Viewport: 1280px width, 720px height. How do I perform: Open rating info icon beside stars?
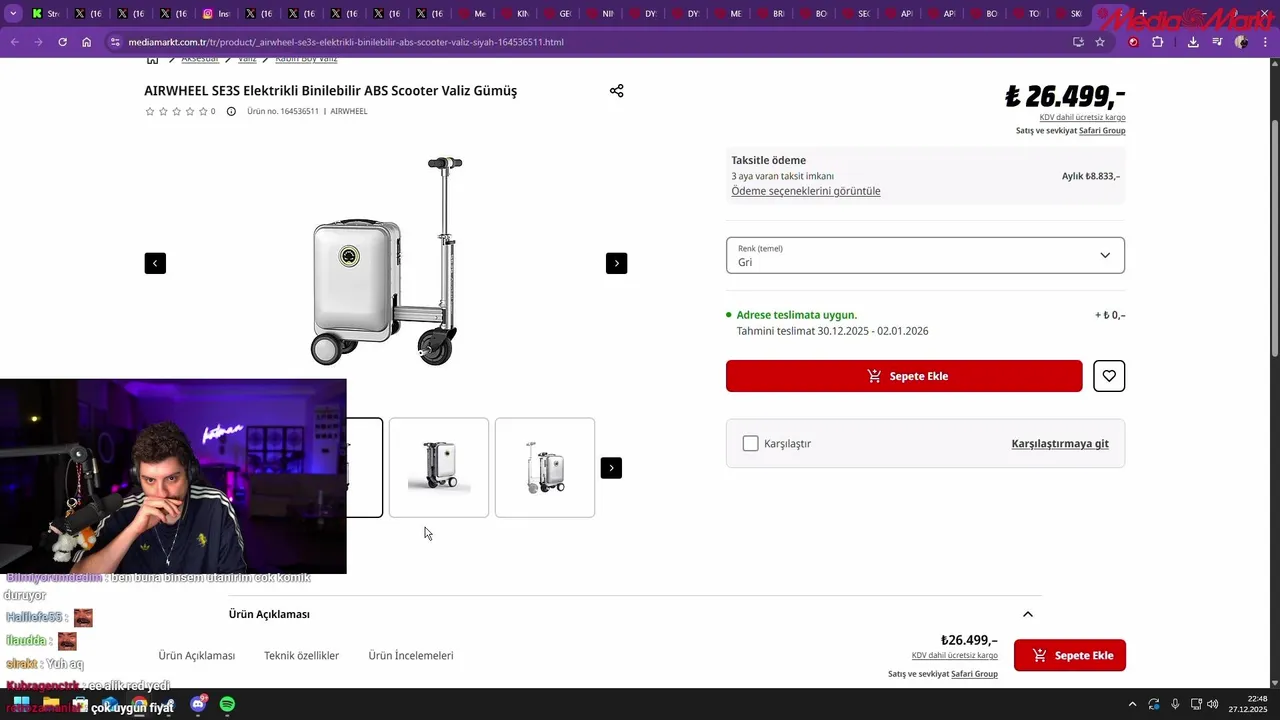click(x=231, y=111)
